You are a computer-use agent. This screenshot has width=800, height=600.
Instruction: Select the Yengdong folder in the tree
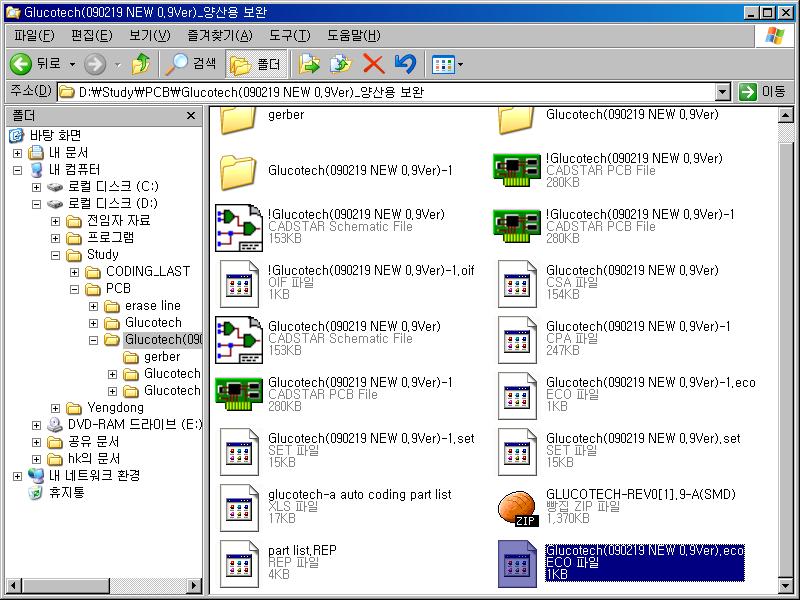tap(115, 408)
